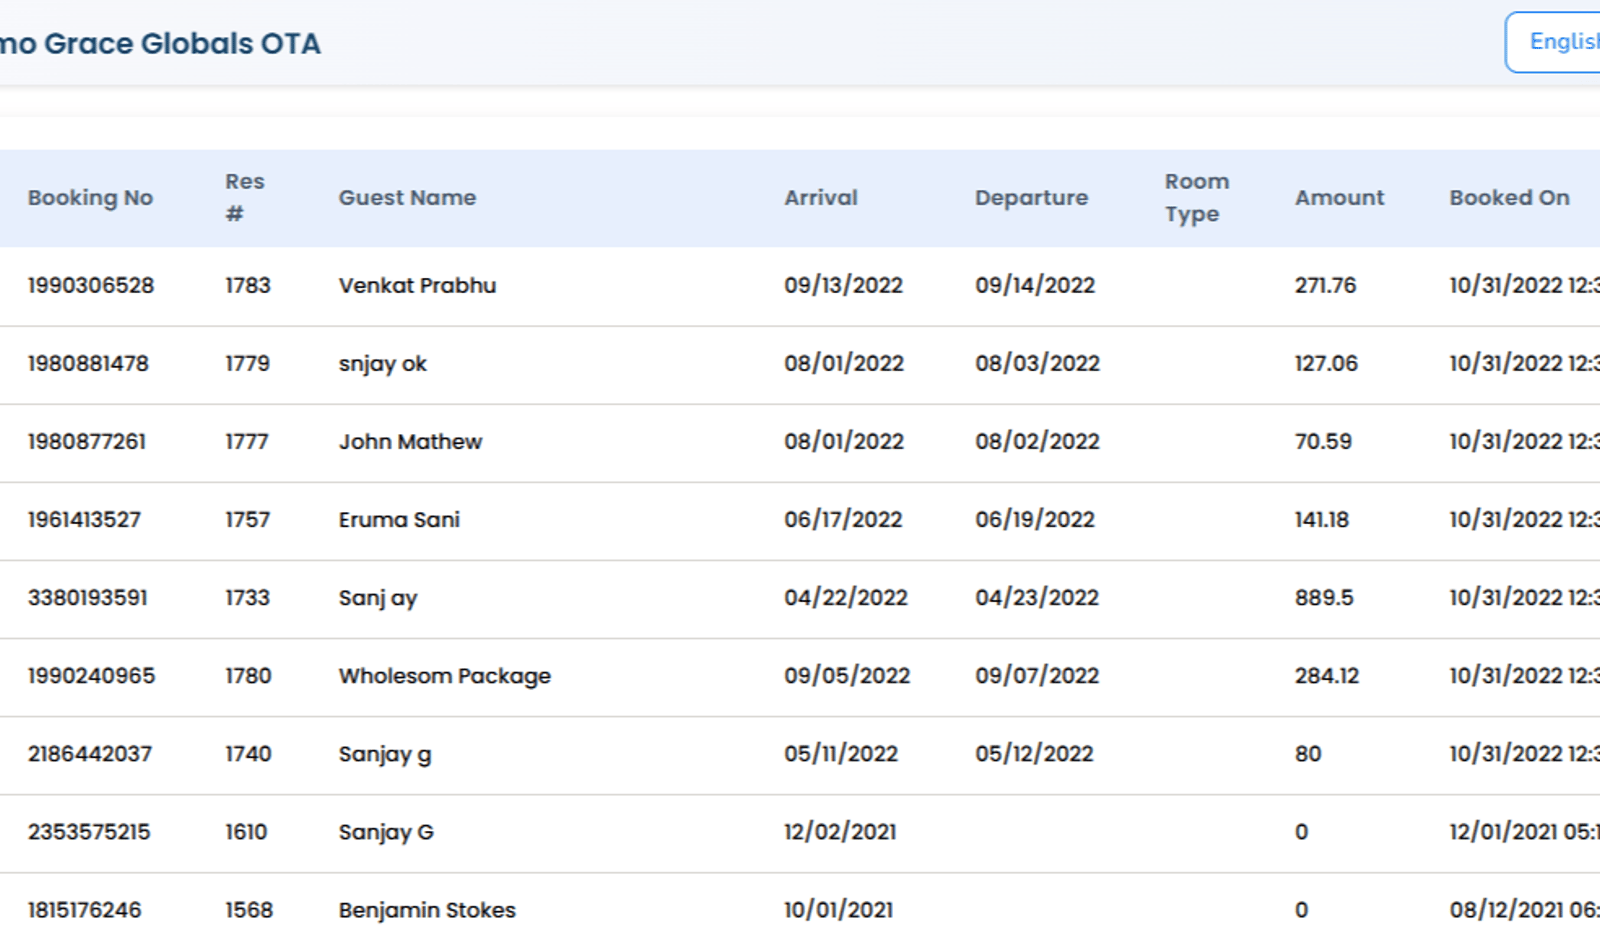This screenshot has width=1600, height=937.
Task: Select guest name snjay ok
Action: click(x=383, y=364)
